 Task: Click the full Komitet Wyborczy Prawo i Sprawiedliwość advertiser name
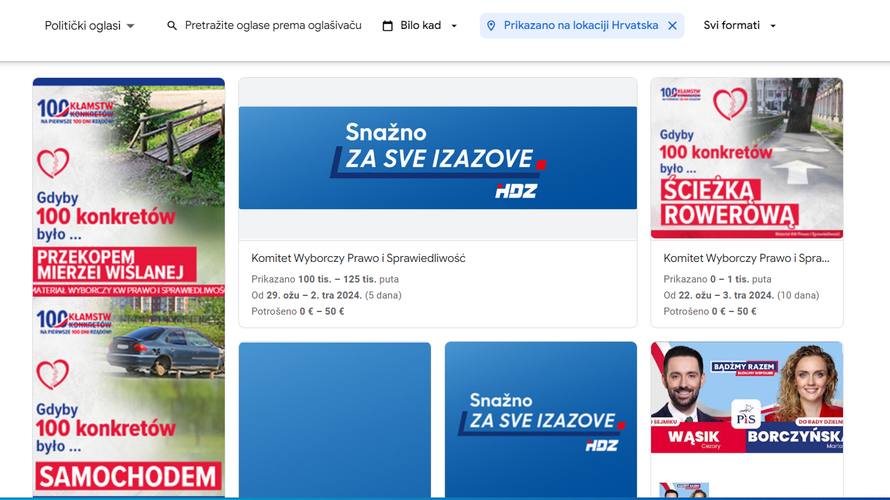coord(358,258)
